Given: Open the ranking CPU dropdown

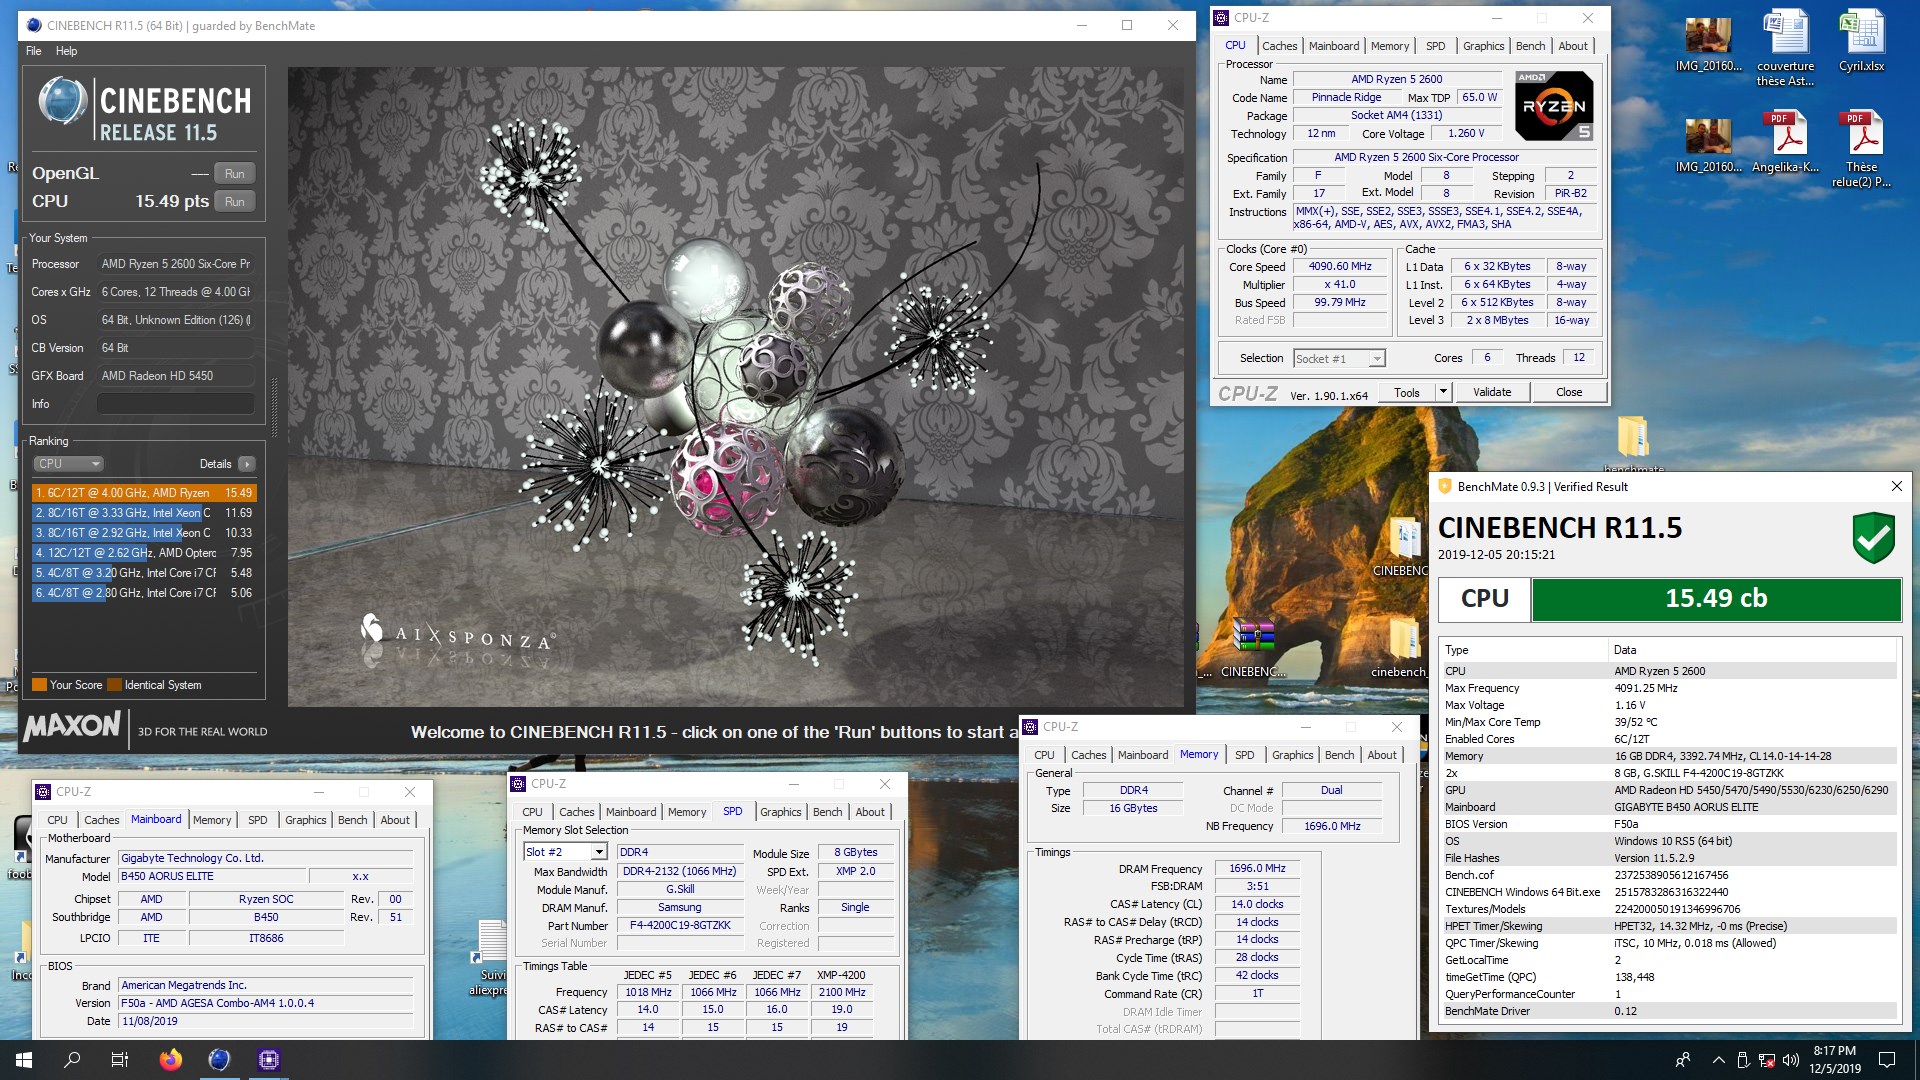Looking at the screenshot, I should (69, 464).
